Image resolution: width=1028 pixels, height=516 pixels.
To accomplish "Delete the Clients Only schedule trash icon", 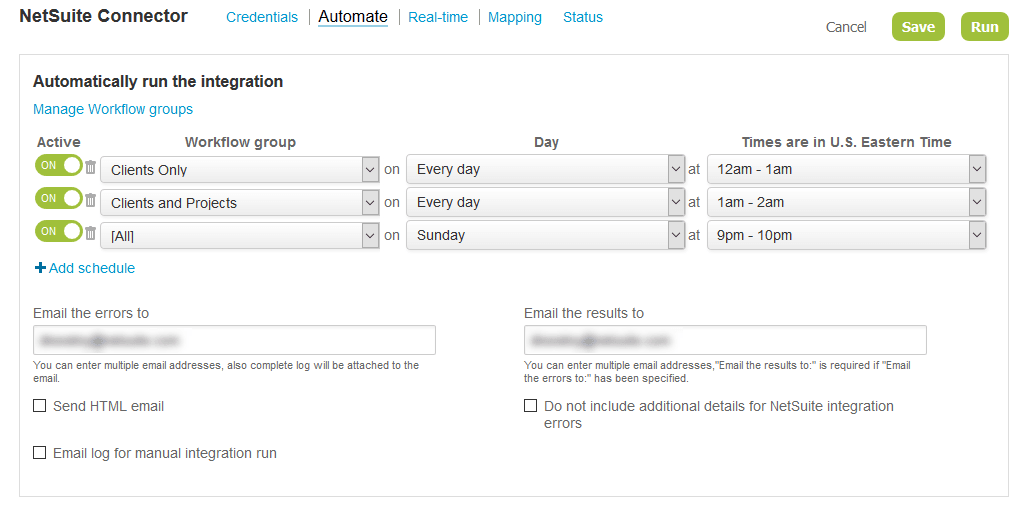I will (90, 167).
